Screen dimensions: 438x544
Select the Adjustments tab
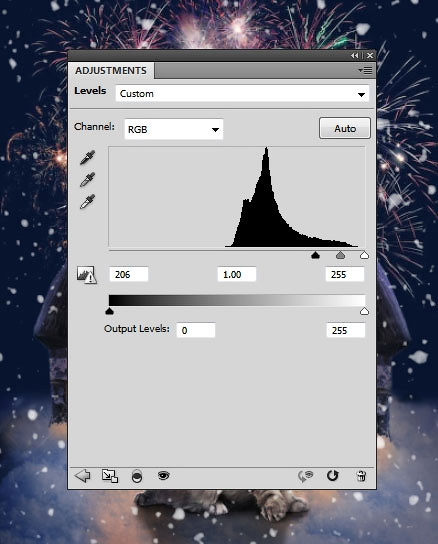tap(111, 71)
